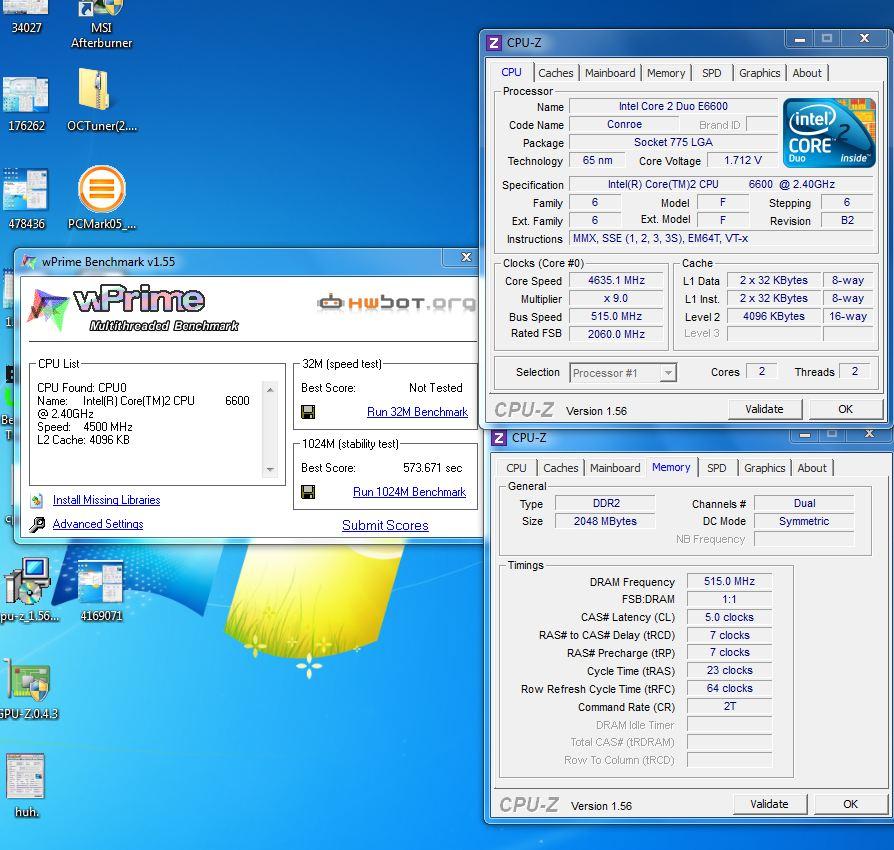Screen dimensions: 894x850
Task: Click the Name field Intel Core 2 Duo E6600
Action: pyautogui.click(x=673, y=106)
